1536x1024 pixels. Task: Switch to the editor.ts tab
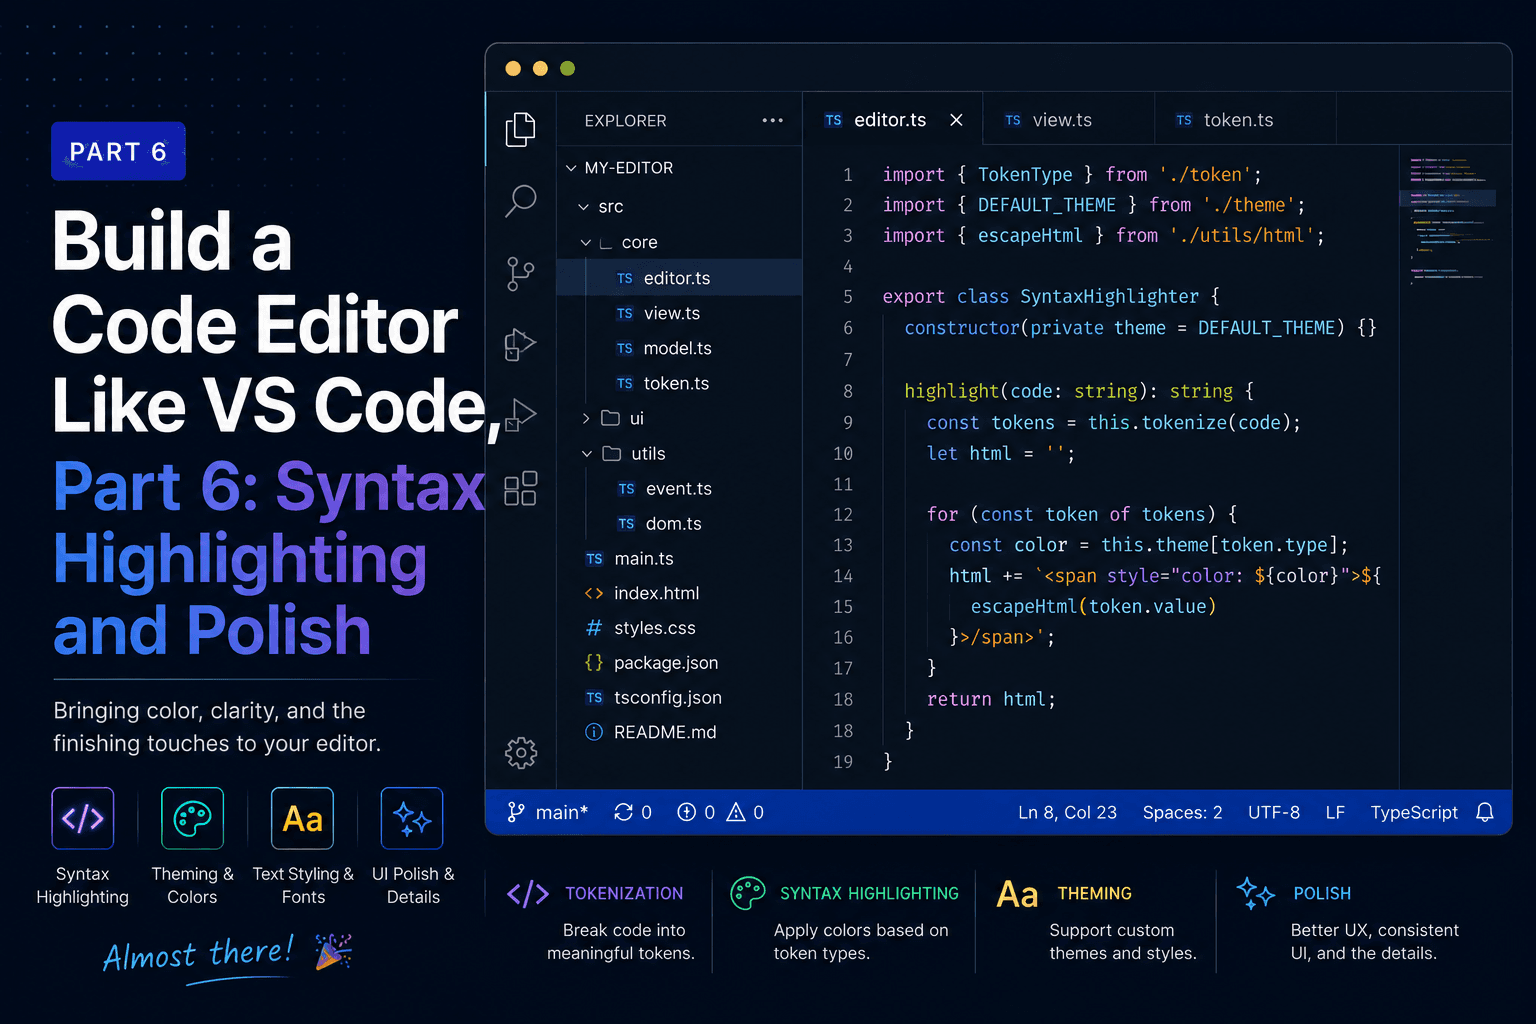(893, 120)
